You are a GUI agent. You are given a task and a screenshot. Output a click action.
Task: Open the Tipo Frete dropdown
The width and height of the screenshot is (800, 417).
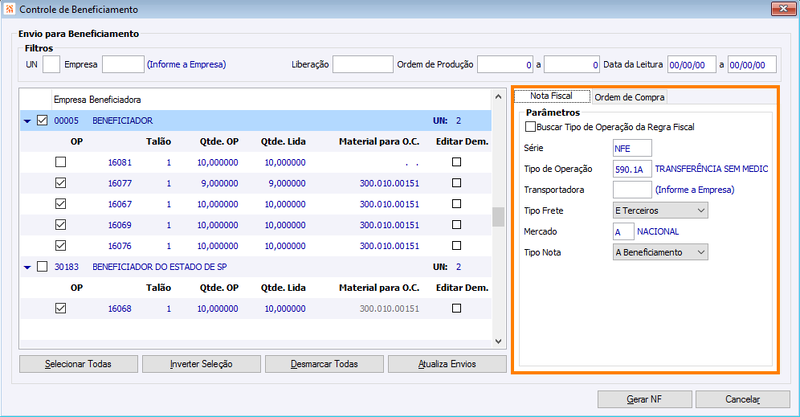point(660,210)
